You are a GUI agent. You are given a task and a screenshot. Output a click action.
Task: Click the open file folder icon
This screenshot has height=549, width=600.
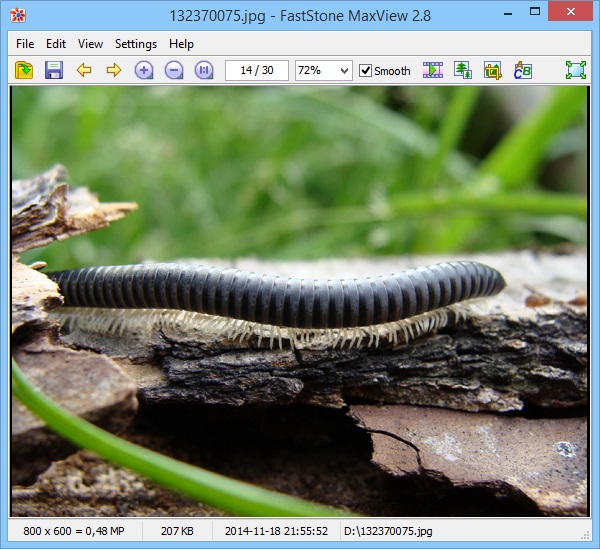(24, 70)
